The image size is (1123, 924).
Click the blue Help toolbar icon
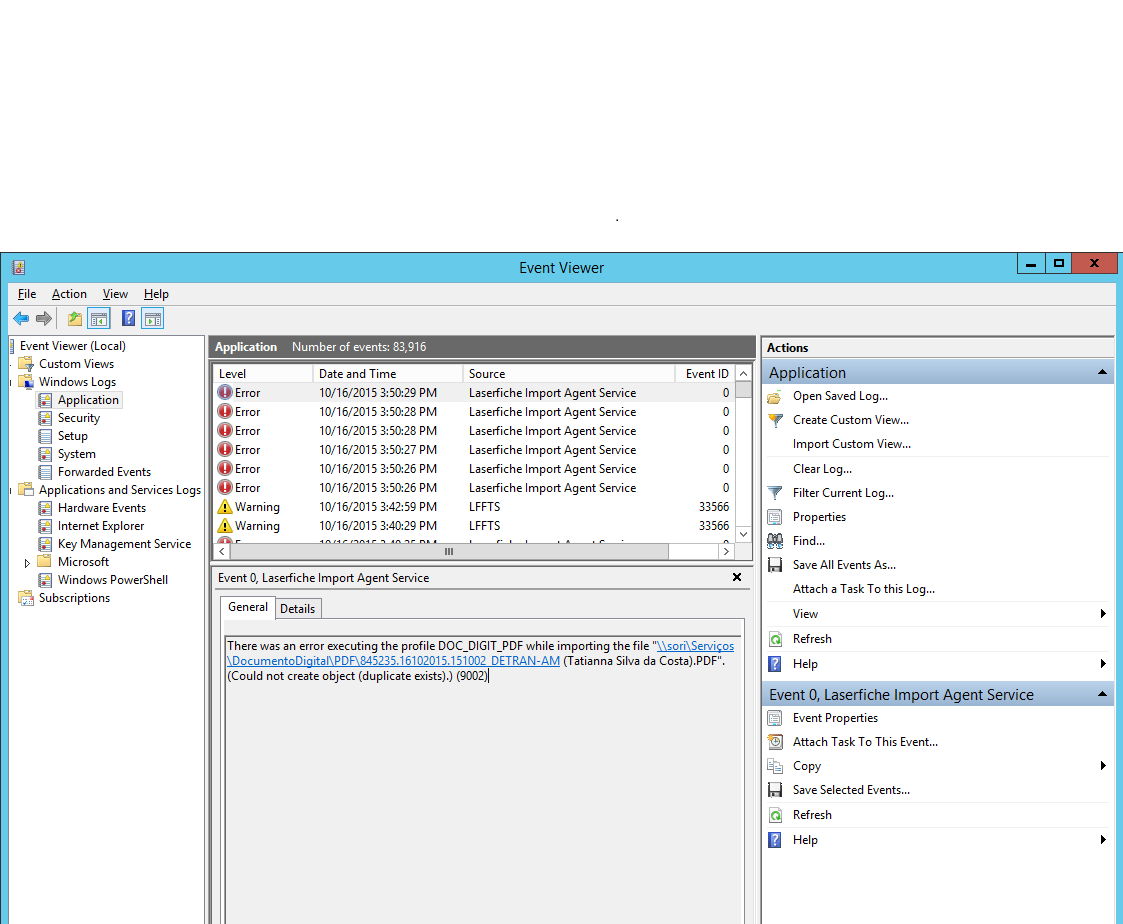tap(128, 319)
